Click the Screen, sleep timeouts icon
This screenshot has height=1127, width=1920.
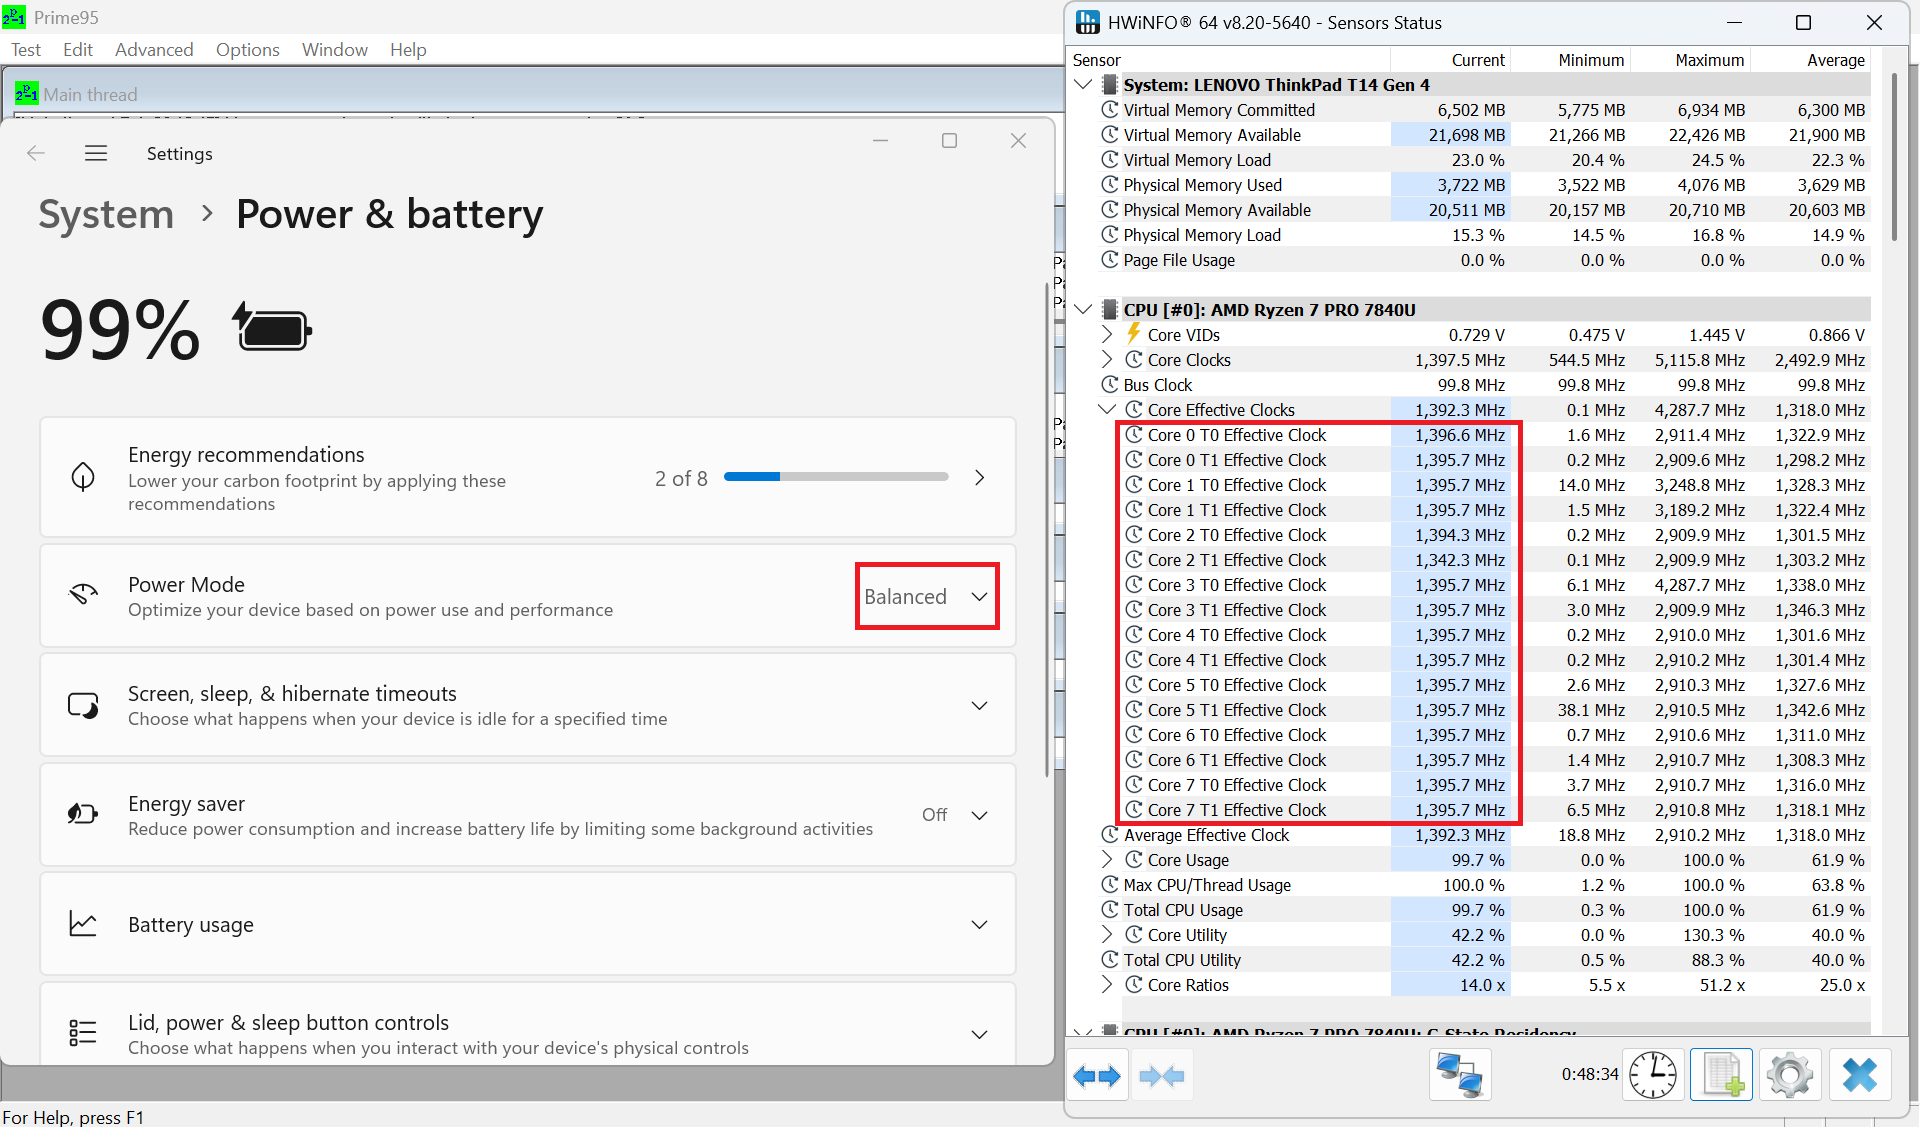pos(83,705)
